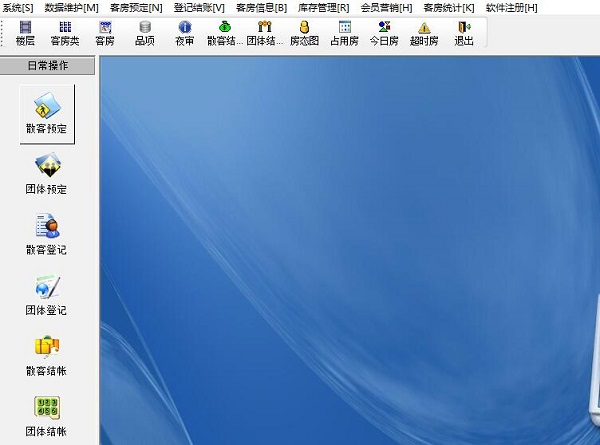The width and height of the screenshot is (600, 445).
Task: Open the 会员营销[H] menu
Action: [386, 8]
